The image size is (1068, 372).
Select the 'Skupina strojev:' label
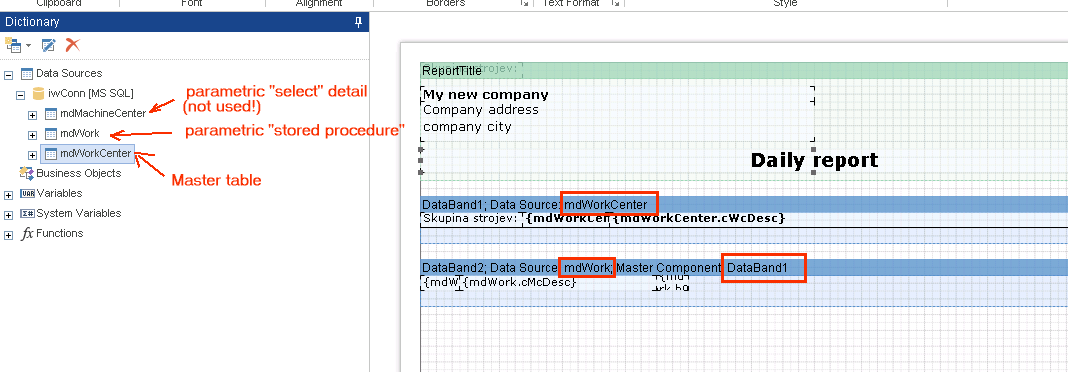click(471, 219)
